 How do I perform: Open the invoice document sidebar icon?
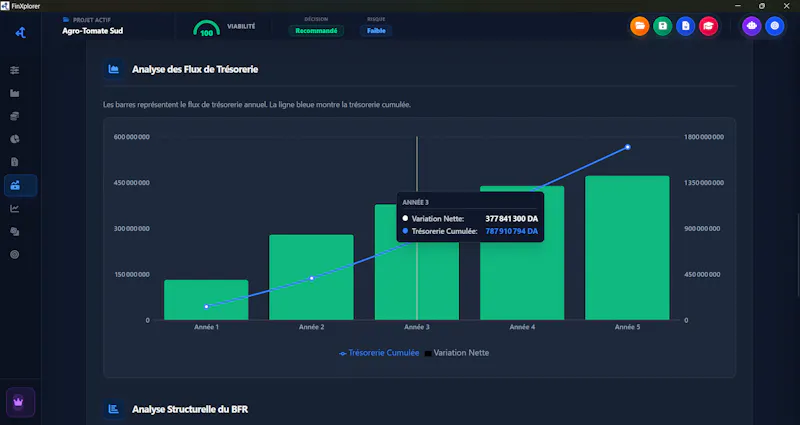pyautogui.click(x=15, y=162)
